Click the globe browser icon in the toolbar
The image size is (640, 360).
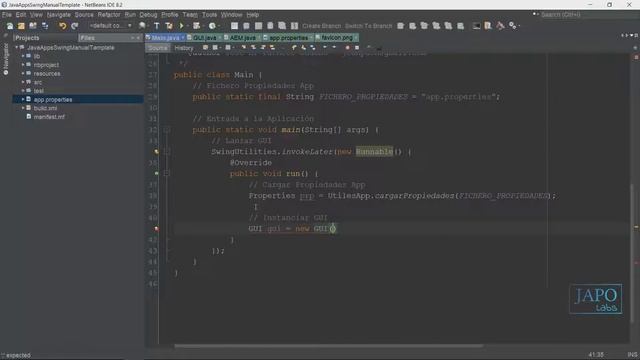pos(142,26)
